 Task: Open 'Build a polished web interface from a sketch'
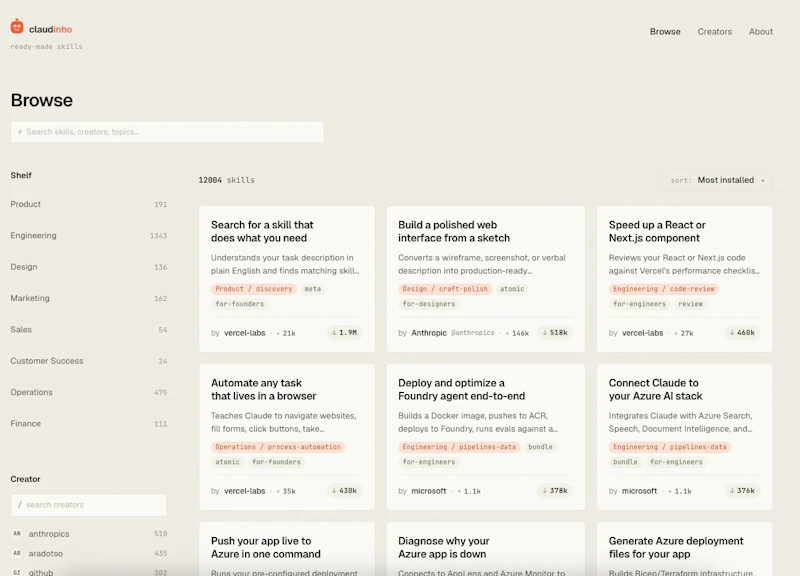[x=454, y=232]
